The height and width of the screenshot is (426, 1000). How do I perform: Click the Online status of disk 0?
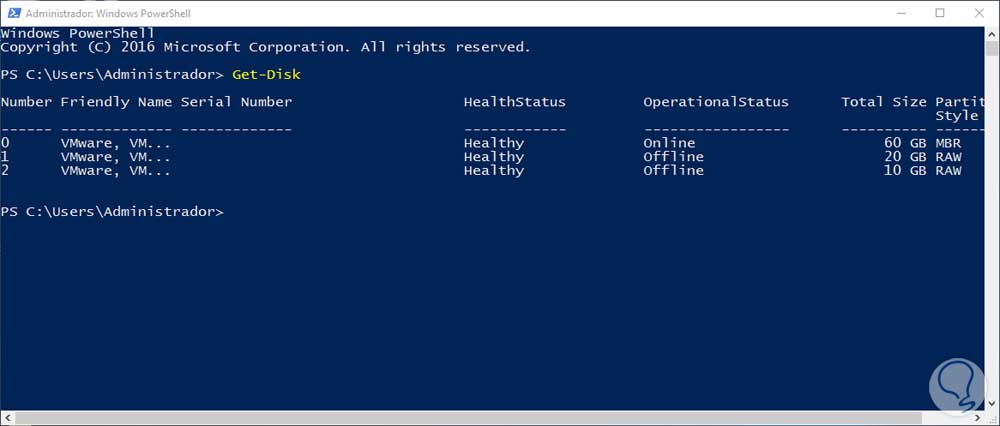(669, 143)
